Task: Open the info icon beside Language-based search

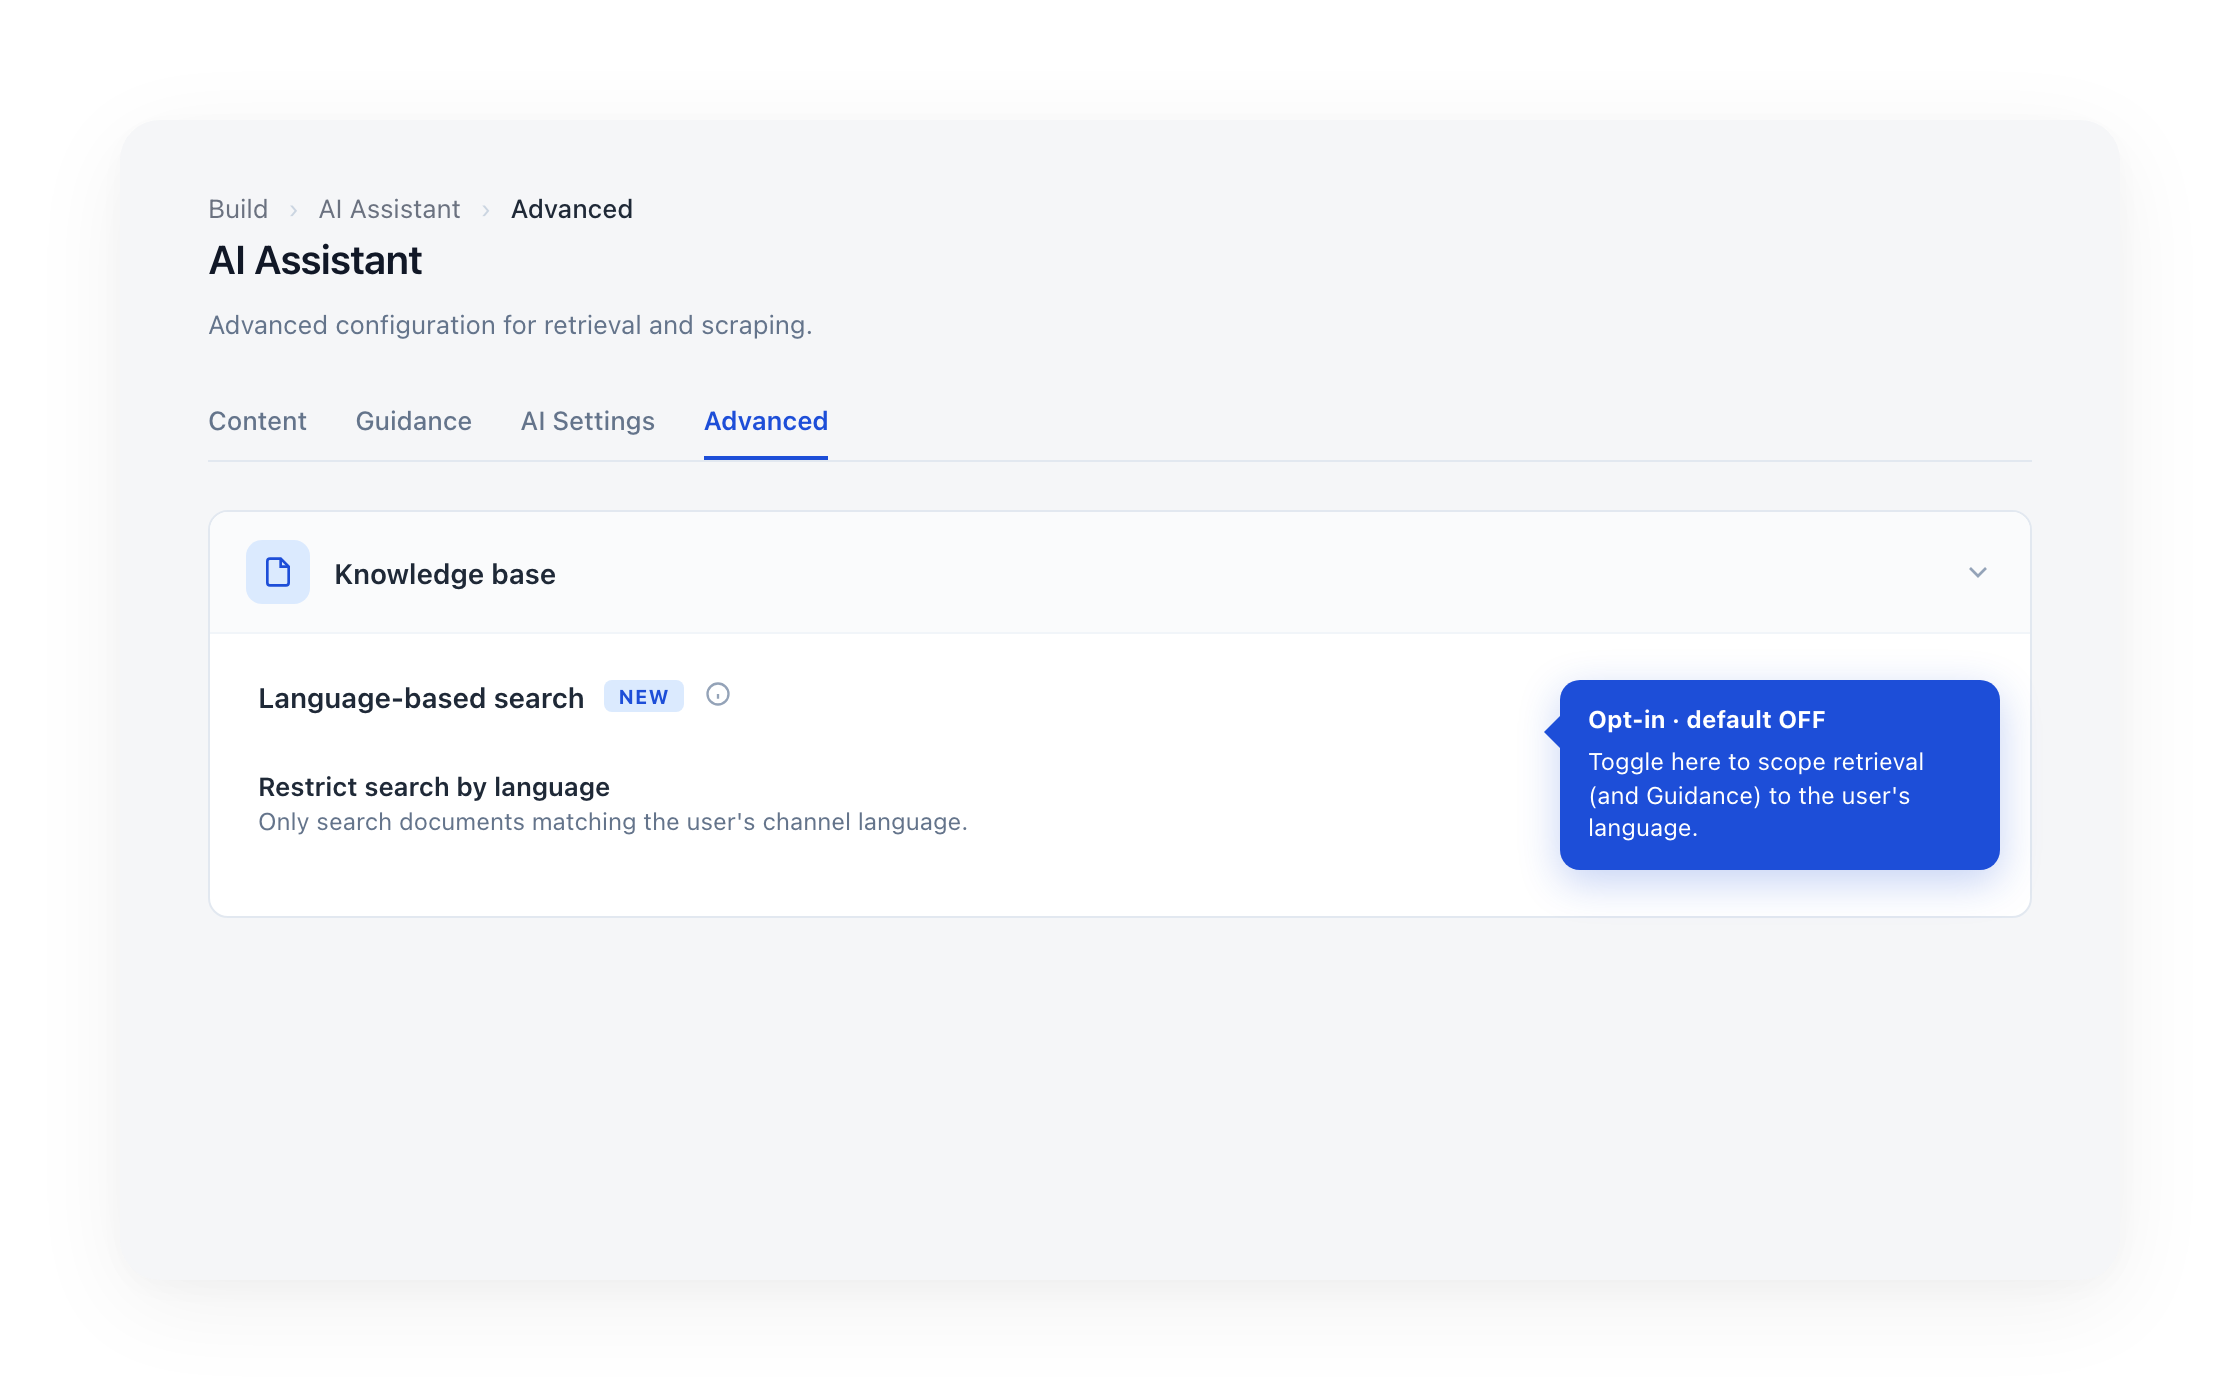Action: [x=718, y=695]
